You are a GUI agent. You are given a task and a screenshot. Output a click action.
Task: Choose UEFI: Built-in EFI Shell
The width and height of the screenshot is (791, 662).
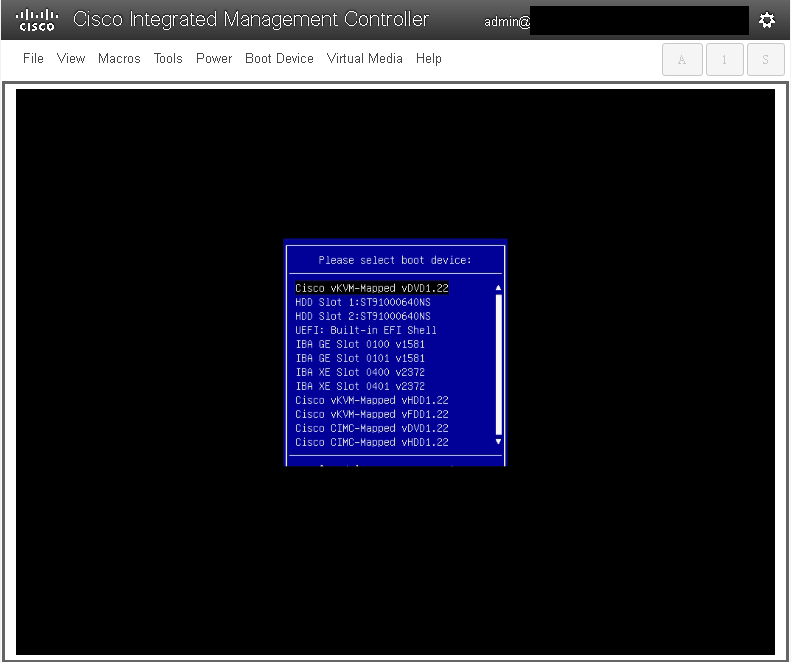pos(366,330)
